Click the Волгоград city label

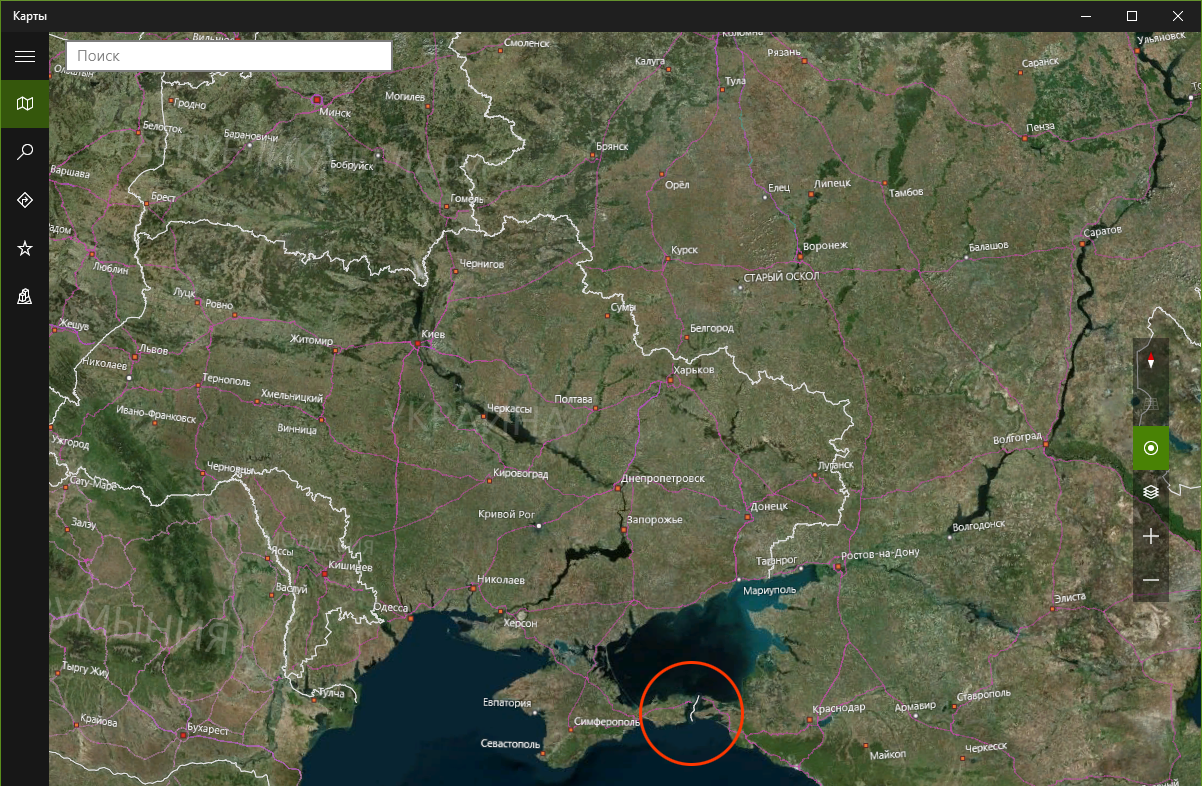(x=1017, y=438)
